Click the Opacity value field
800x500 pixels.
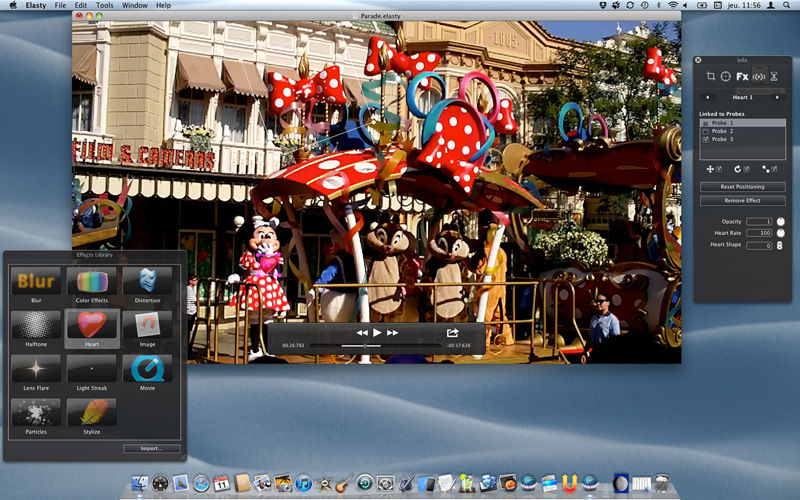click(x=759, y=221)
